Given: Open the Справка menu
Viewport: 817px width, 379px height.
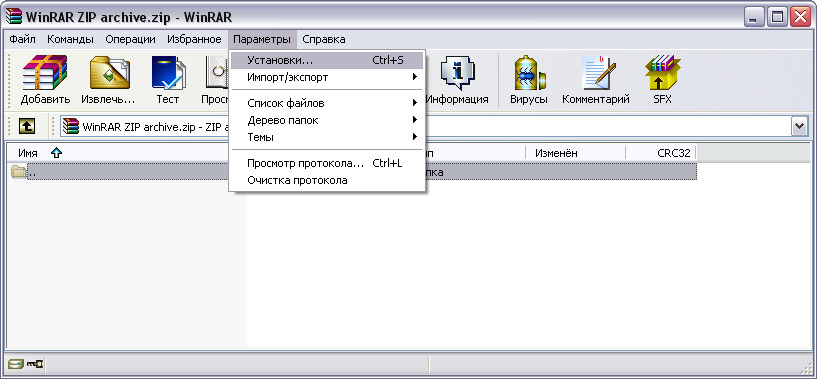Looking at the screenshot, I should pos(324,39).
